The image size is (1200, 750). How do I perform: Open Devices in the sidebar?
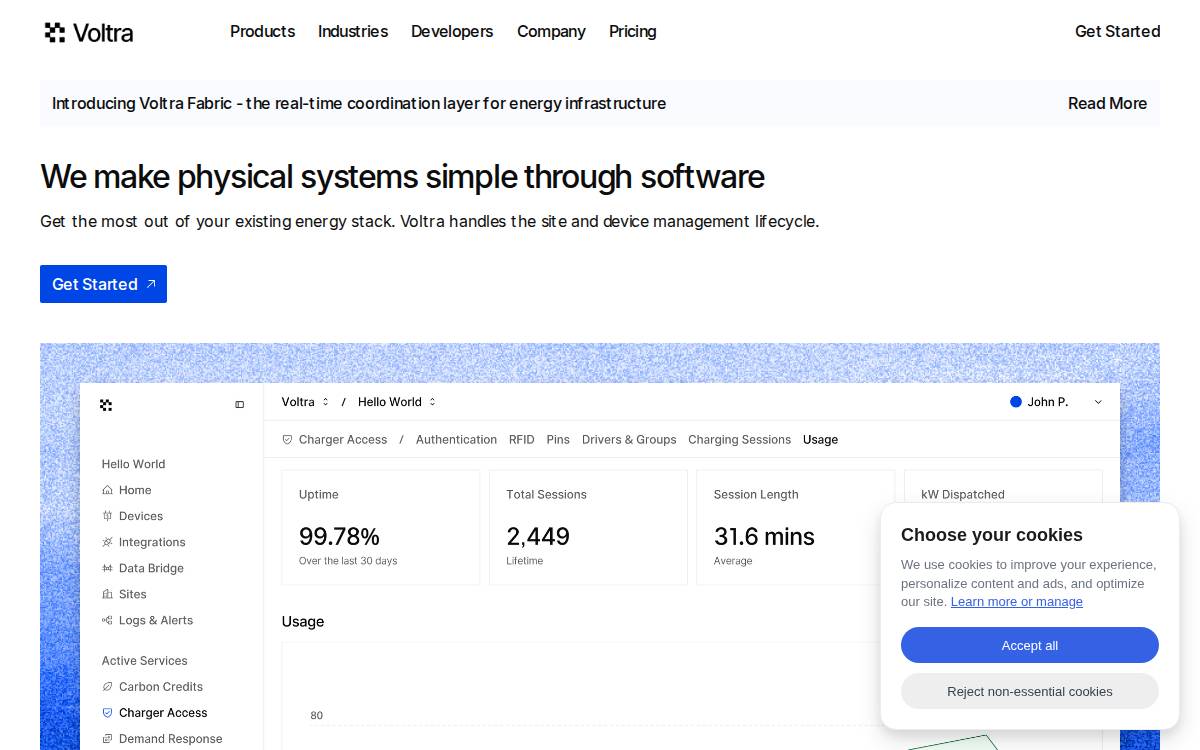click(x=141, y=516)
